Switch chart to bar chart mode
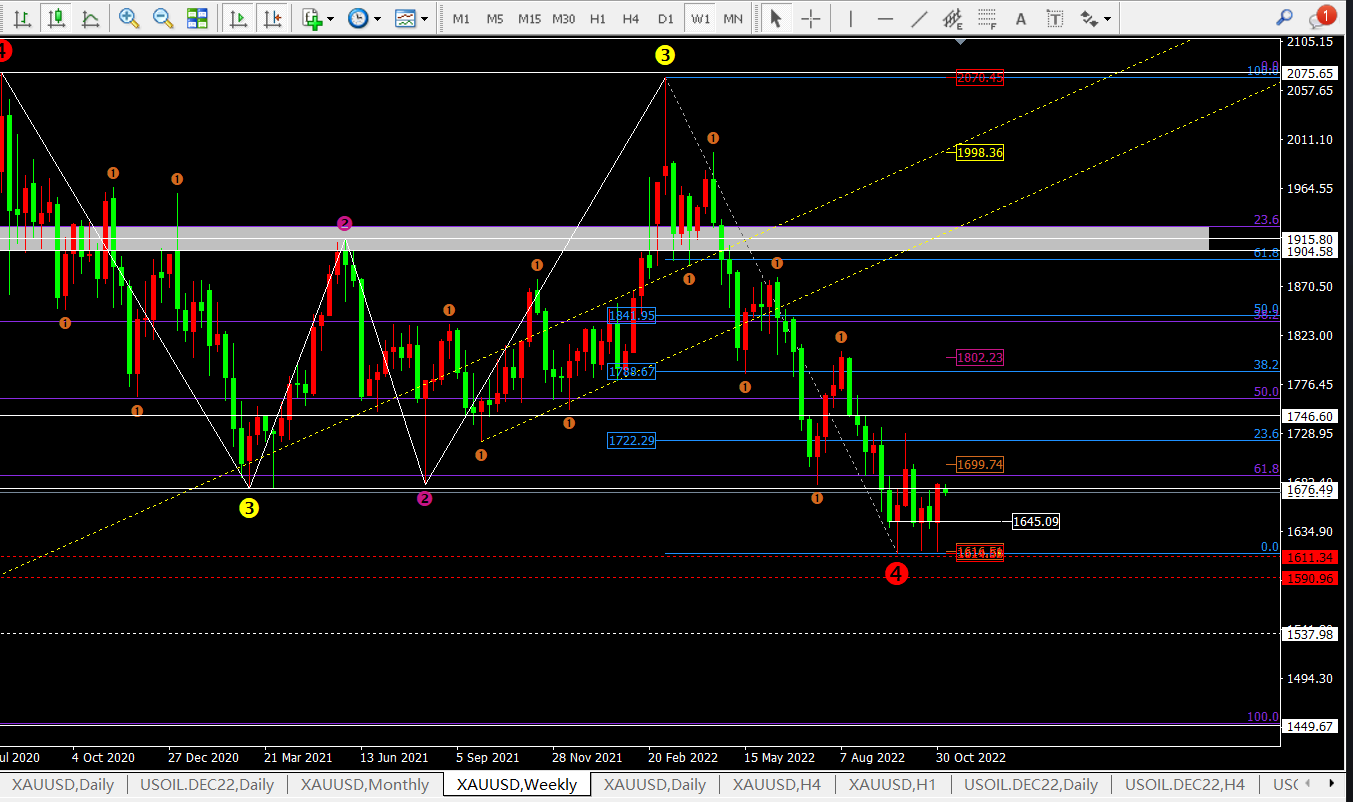Screen dimensions: 1353x802 point(22,18)
